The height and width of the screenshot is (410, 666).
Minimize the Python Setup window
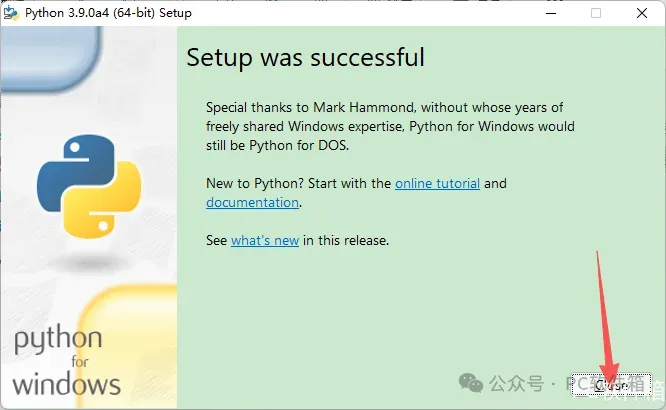pyautogui.click(x=550, y=13)
